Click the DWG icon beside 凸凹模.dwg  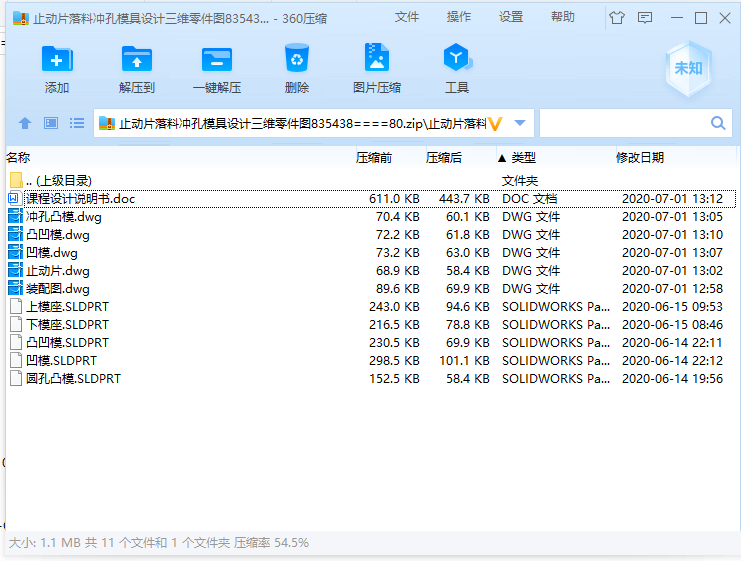click(16, 234)
